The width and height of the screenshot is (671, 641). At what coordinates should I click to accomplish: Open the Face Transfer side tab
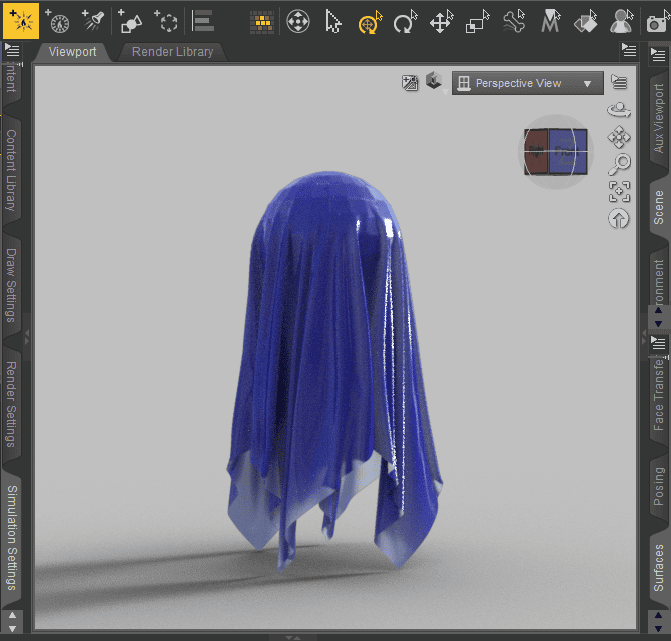(659, 394)
